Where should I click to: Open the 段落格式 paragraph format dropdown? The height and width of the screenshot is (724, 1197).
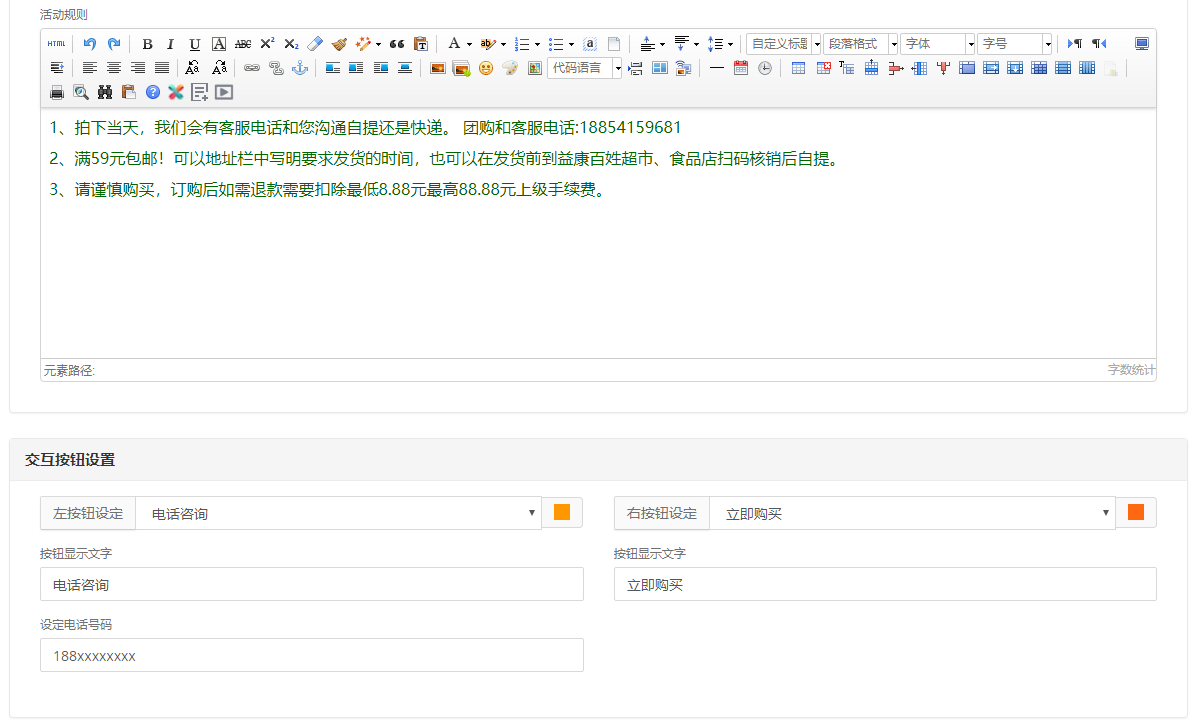pos(860,44)
